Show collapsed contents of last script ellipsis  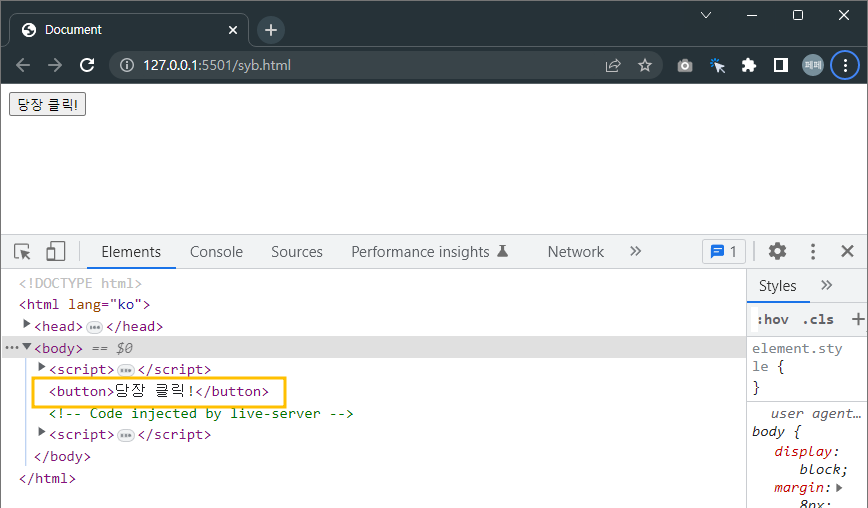[126, 436]
